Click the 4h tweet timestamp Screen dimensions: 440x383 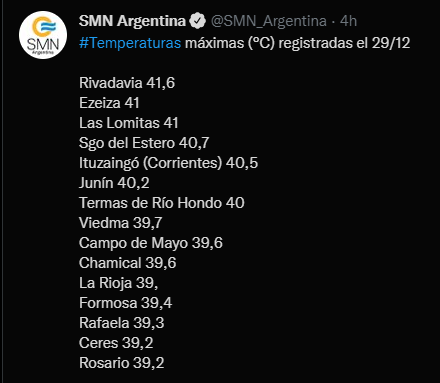[348, 21]
